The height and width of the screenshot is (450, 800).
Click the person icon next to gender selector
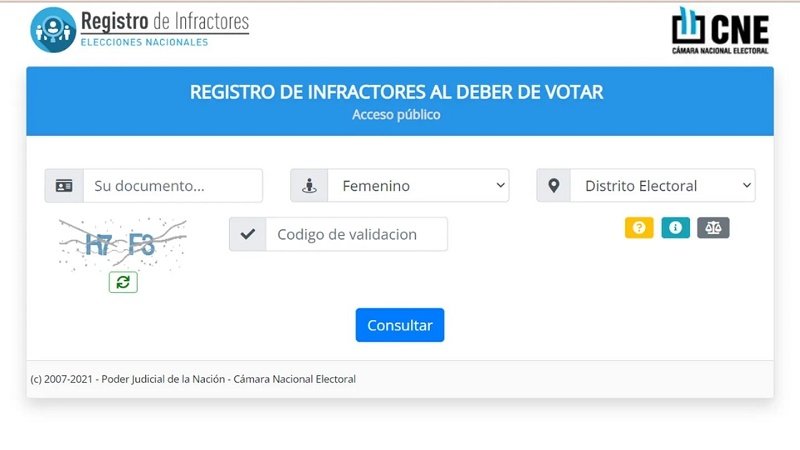(310, 186)
